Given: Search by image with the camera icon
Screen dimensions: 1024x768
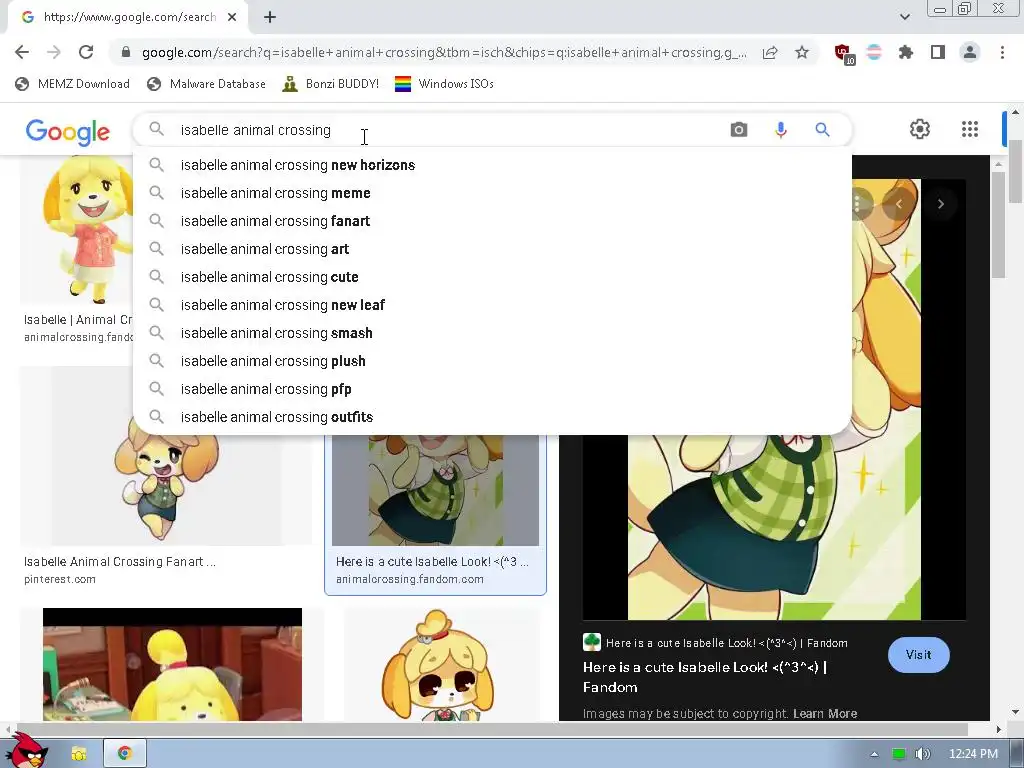Looking at the screenshot, I should click(739, 129).
